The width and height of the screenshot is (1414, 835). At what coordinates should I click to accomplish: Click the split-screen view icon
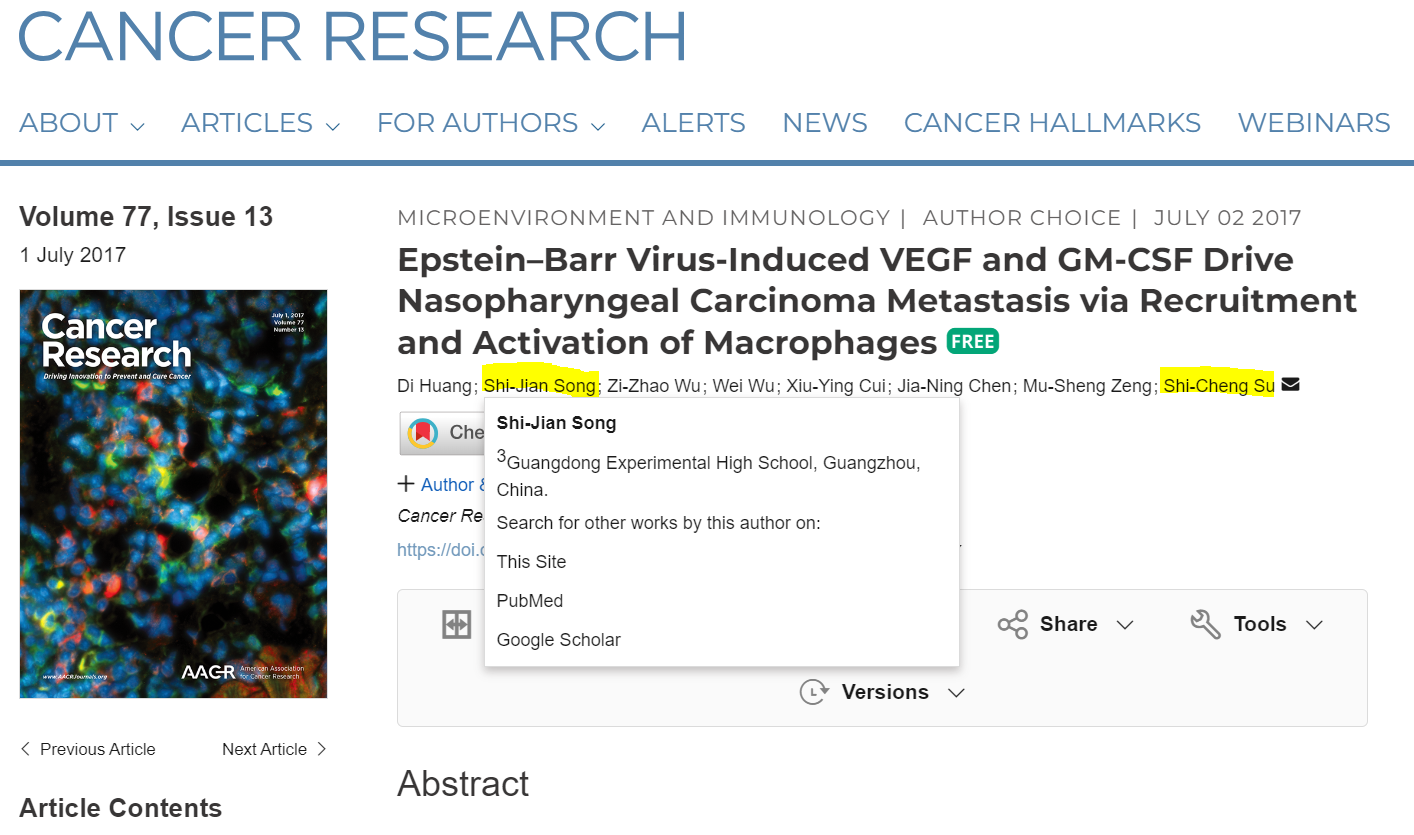coord(456,625)
